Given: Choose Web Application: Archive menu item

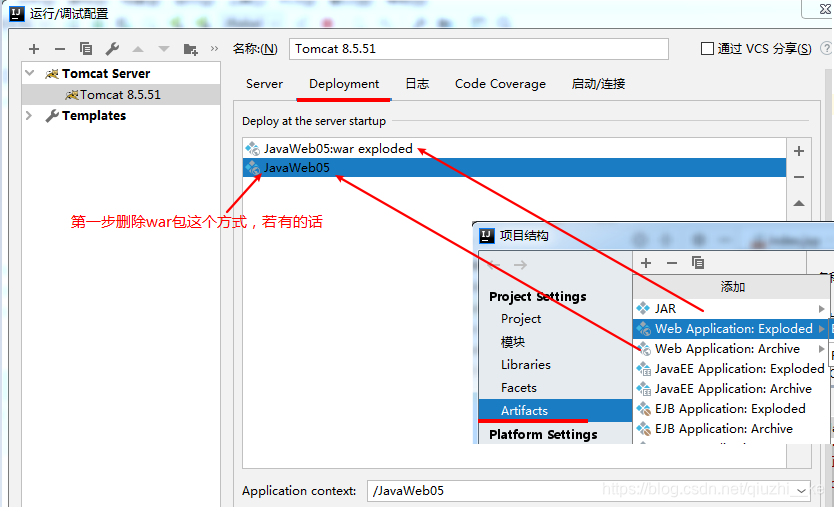Looking at the screenshot, I should (x=731, y=349).
